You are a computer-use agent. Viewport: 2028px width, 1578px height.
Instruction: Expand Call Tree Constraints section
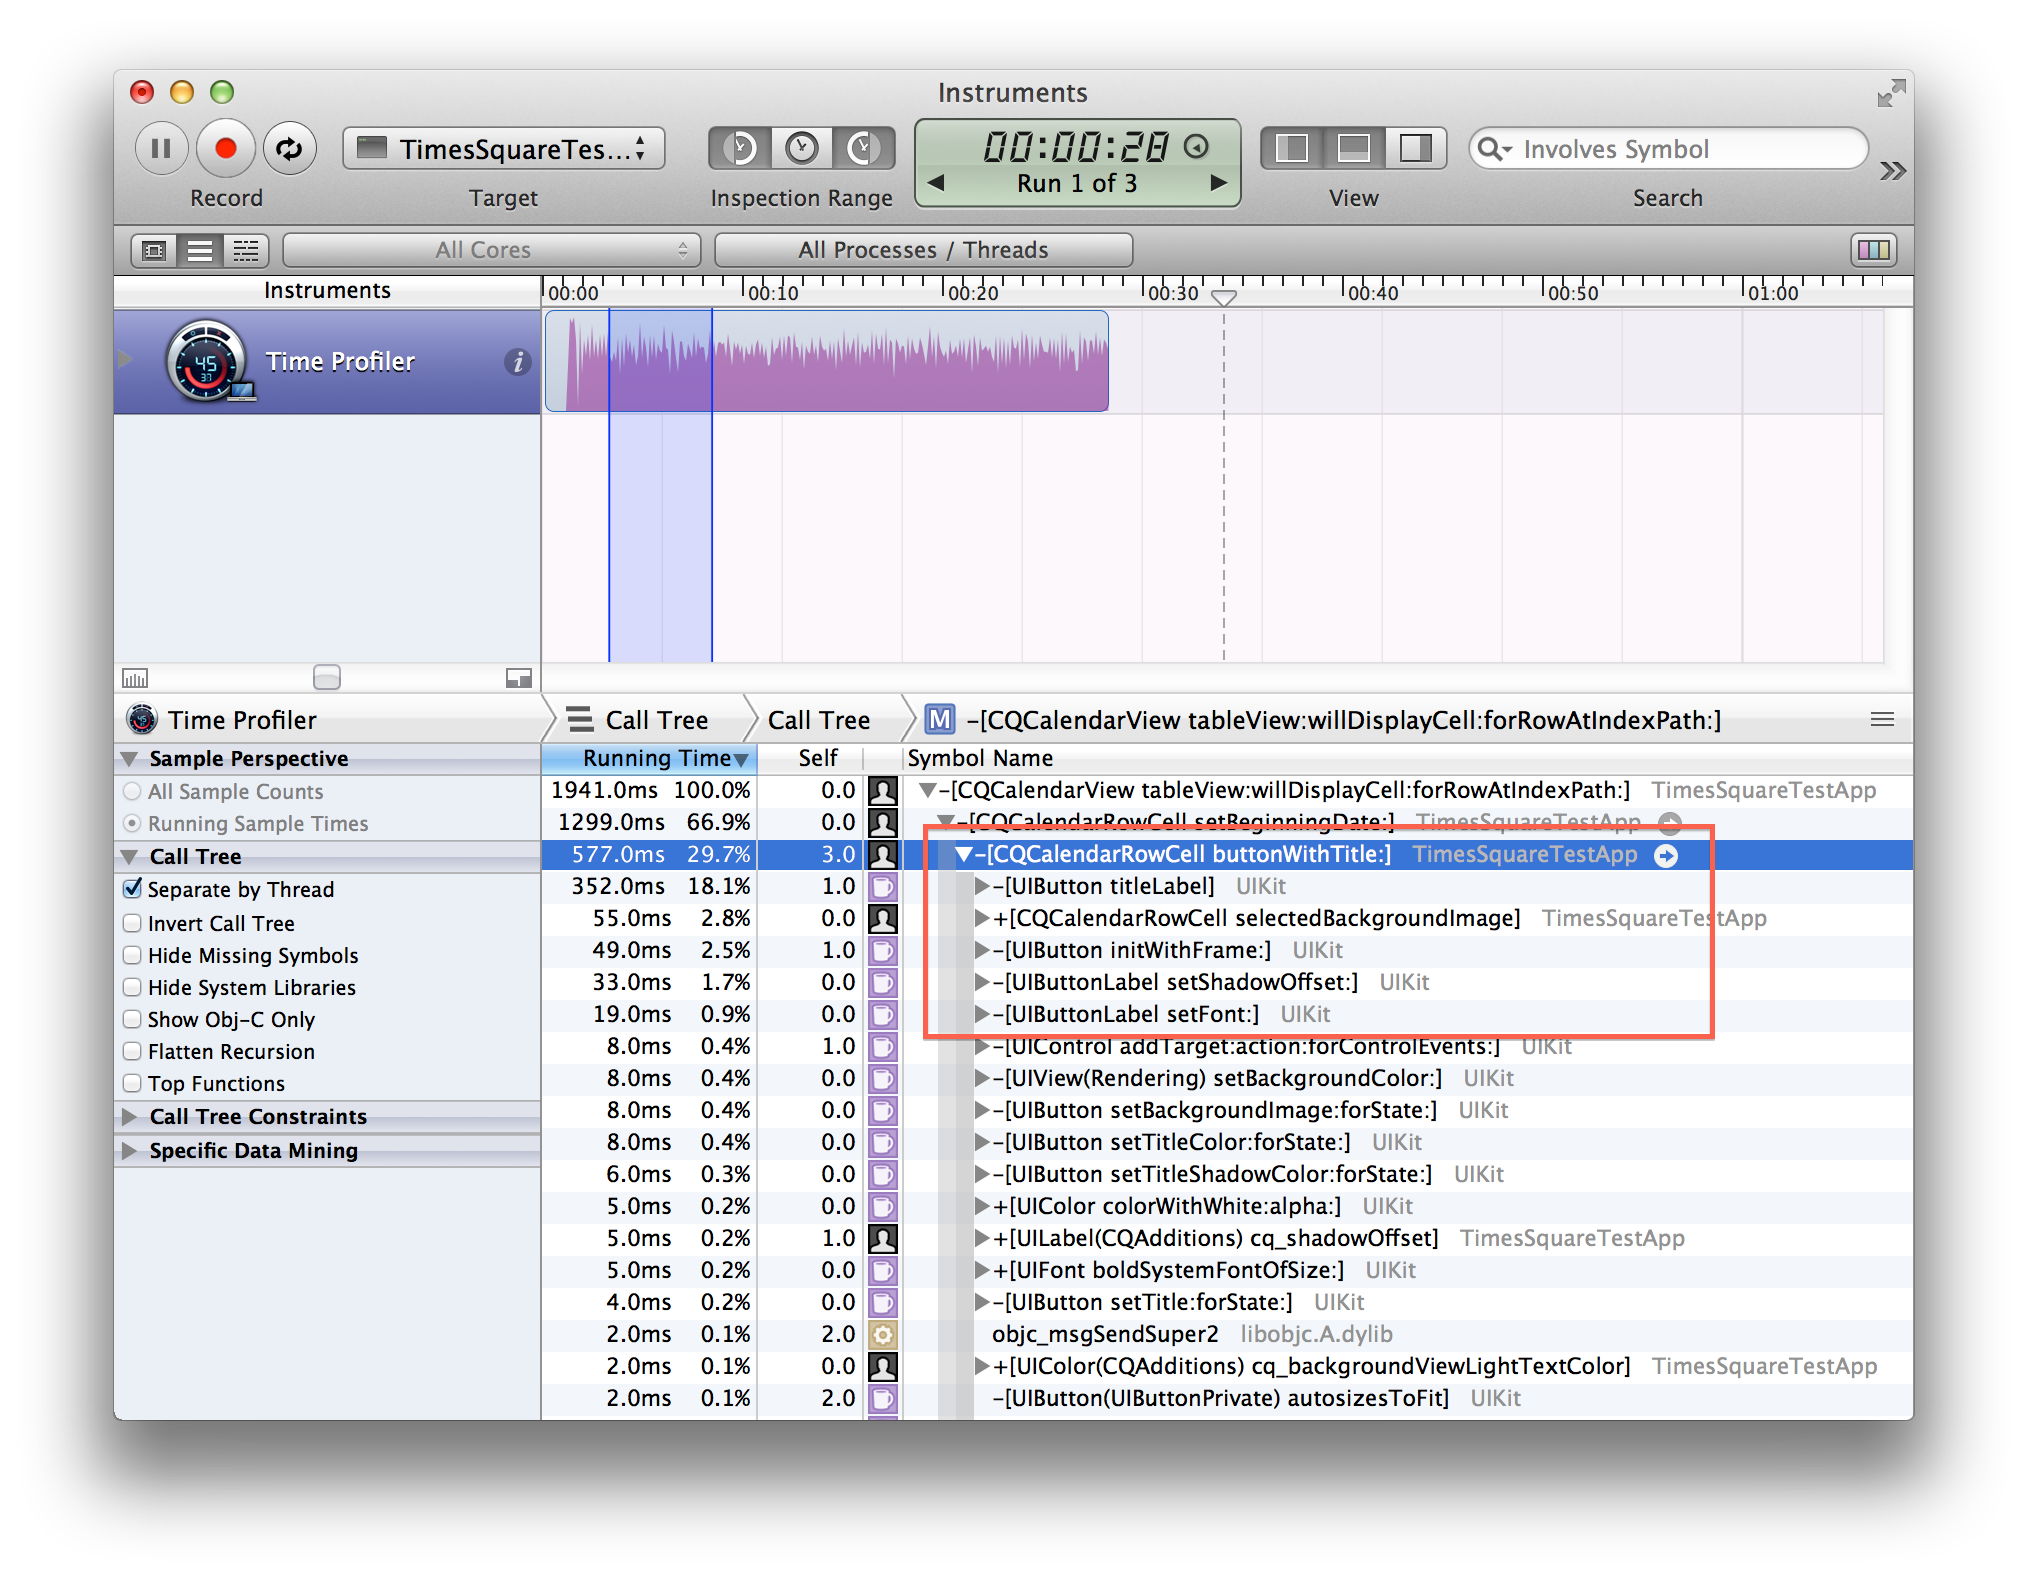(x=130, y=1116)
